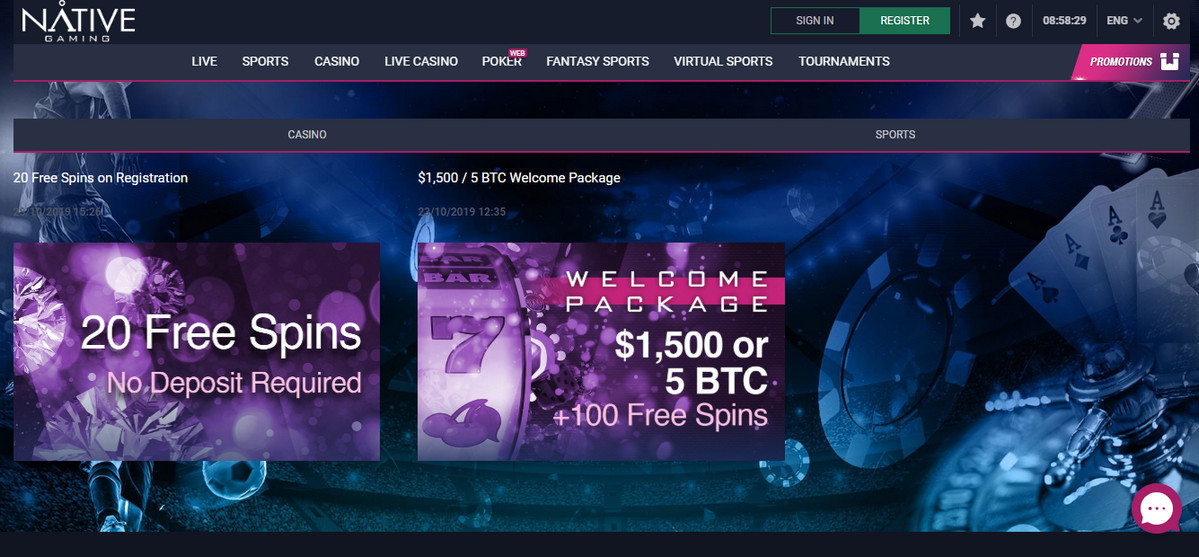Switch to the Casino promotions tab
Screen dimensions: 1199x557
click(307, 135)
